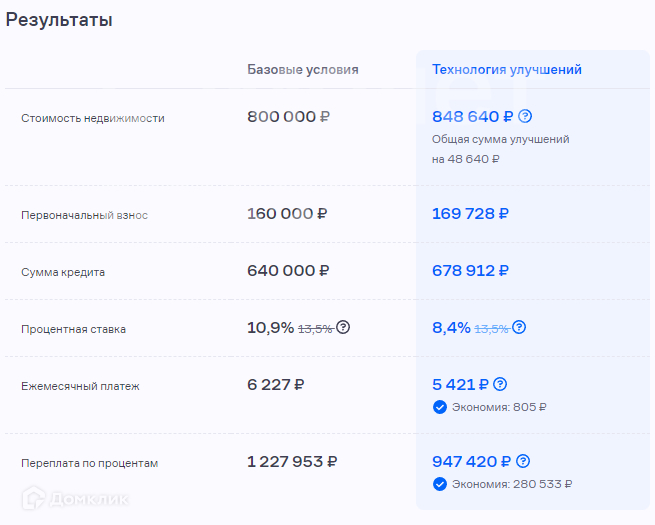
Task: Click help icon beside 10,9% base rate
Action: 343,327
